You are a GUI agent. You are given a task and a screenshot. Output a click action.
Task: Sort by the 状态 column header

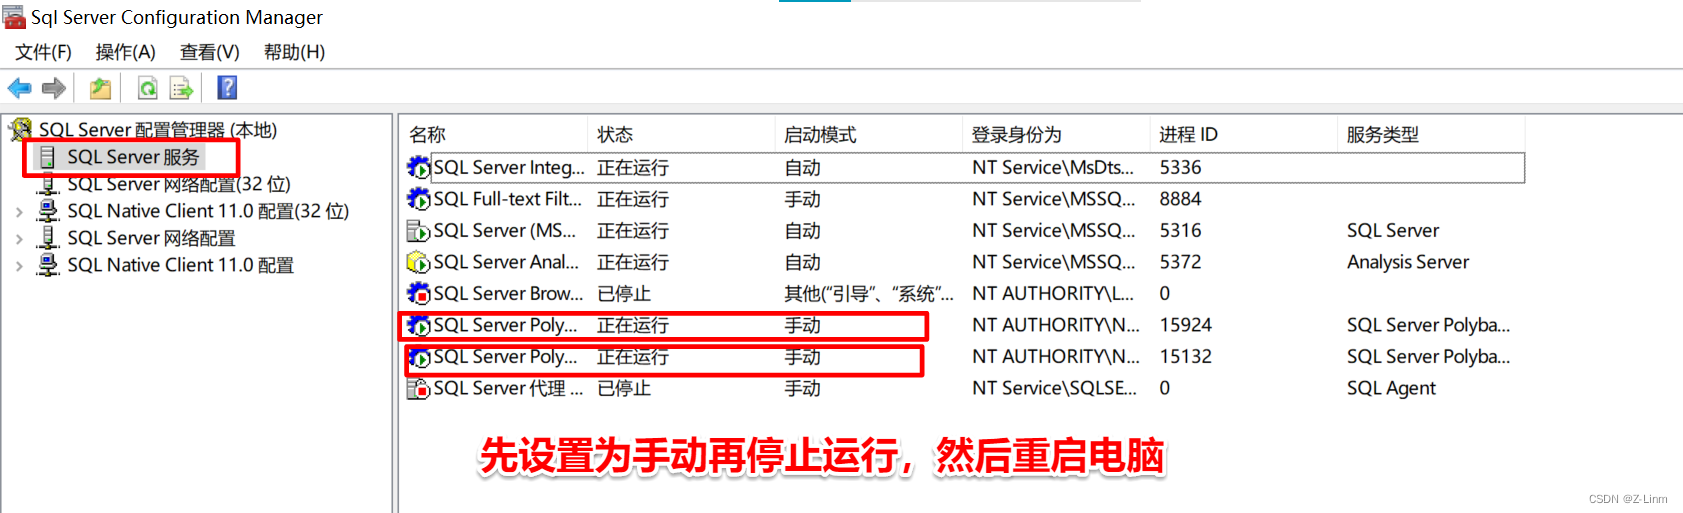681,135
